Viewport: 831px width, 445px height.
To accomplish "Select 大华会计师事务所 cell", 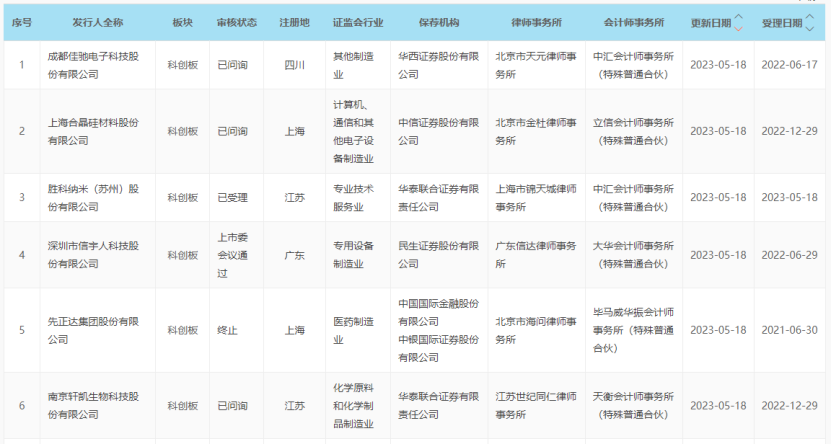I will coord(633,255).
